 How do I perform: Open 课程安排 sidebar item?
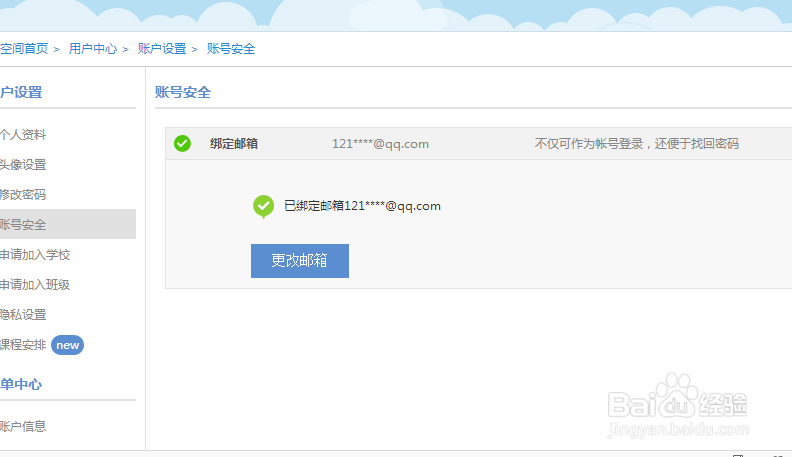pyautogui.click(x=23, y=345)
